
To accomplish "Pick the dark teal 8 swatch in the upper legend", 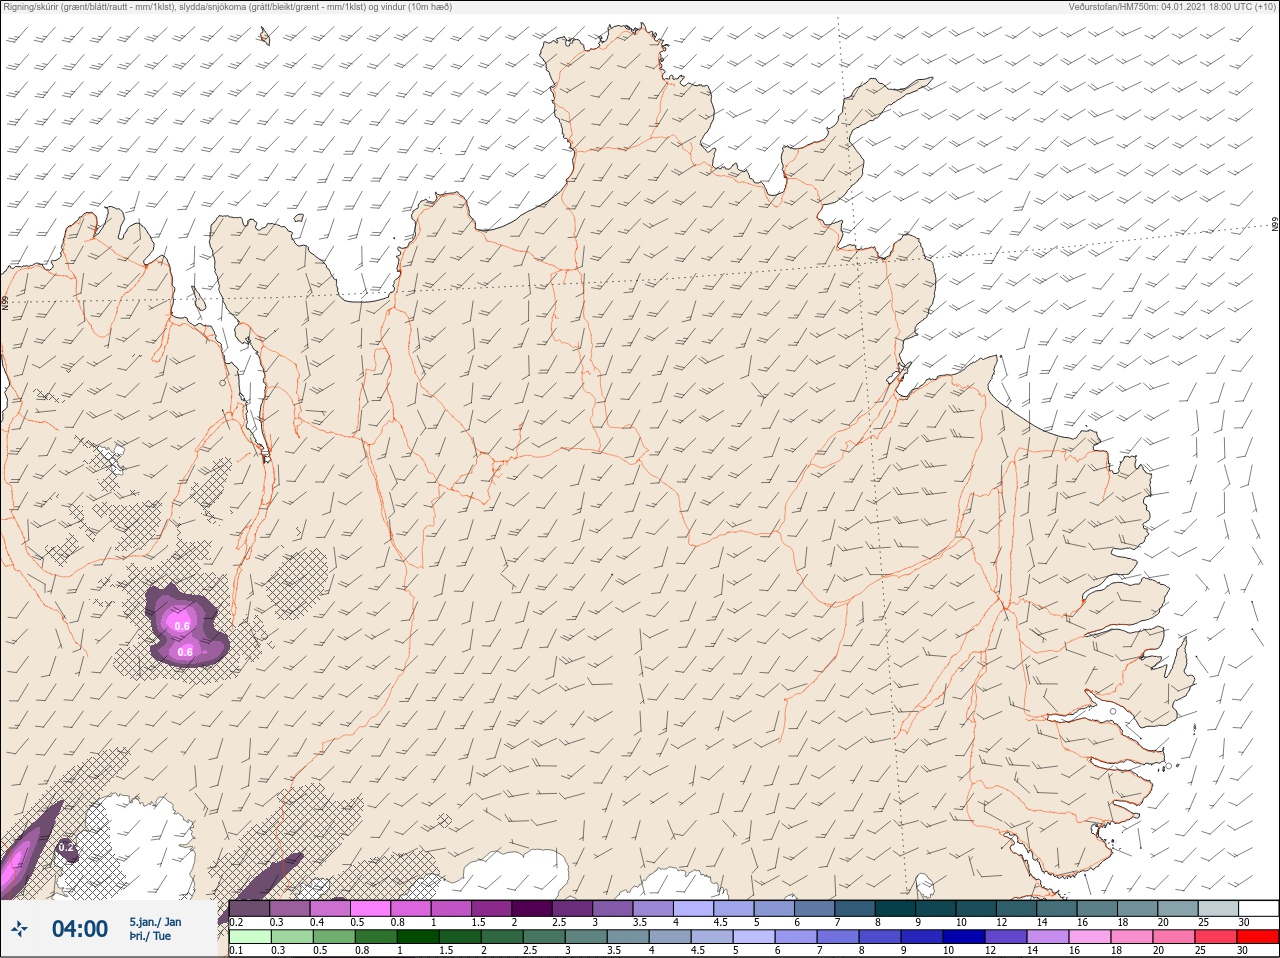I will (895, 908).
